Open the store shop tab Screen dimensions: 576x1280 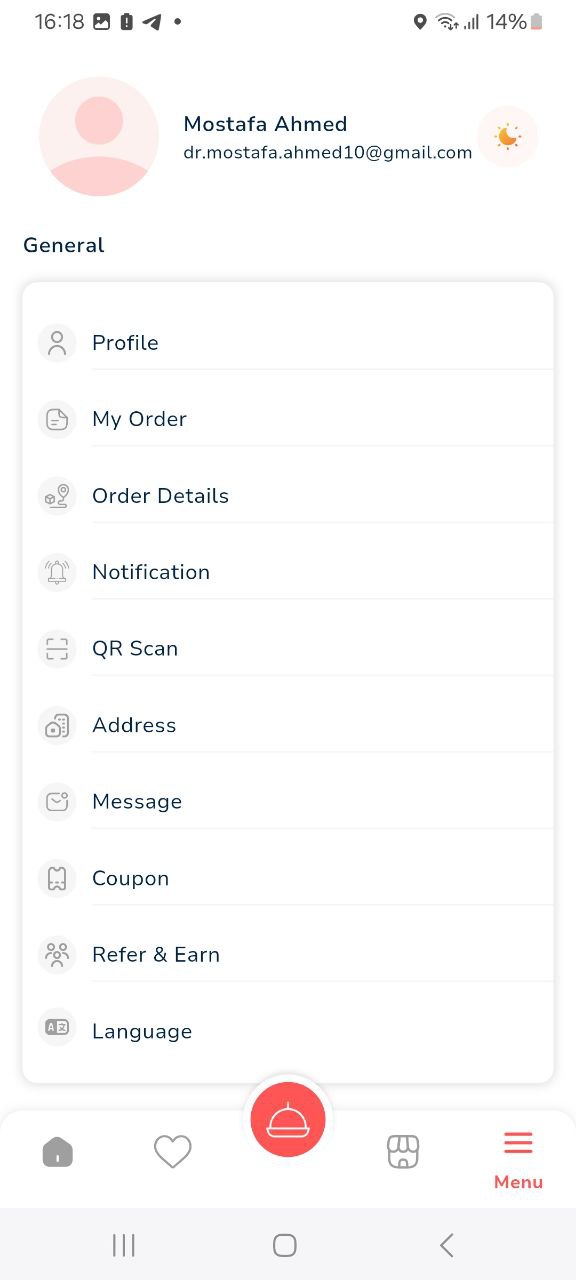coord(403,1152)
